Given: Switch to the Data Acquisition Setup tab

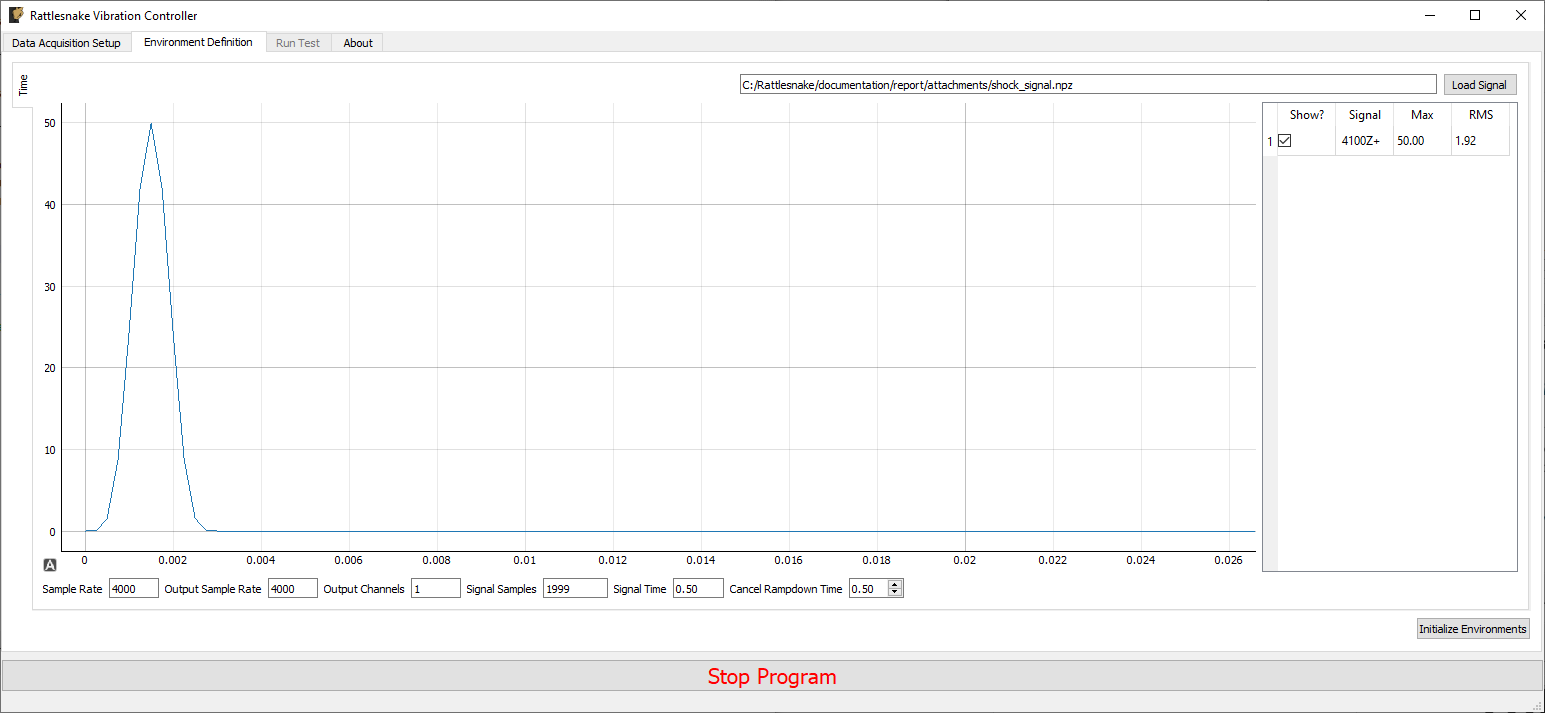Looking at the screenshot, I should (x=65, y=42).
